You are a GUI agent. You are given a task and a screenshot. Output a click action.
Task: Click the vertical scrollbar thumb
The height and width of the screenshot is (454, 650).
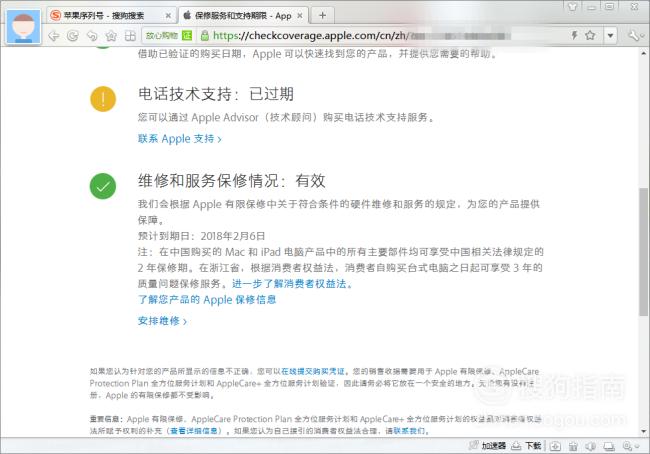643,252
